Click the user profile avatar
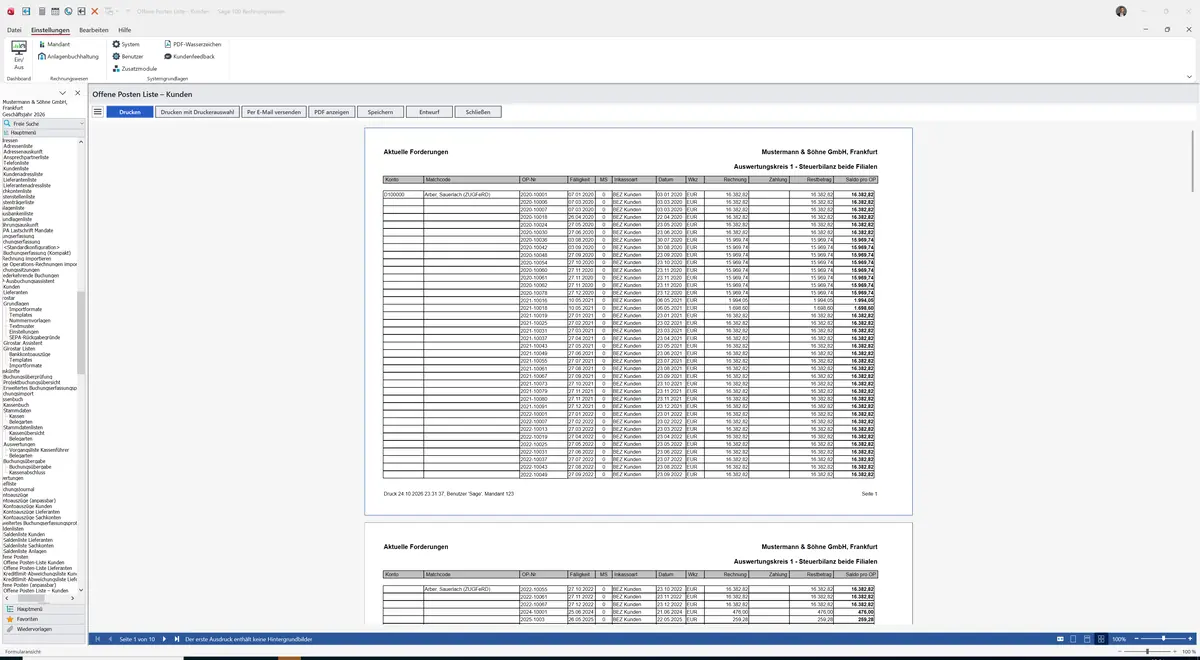The height and width of the screenshot is (660, 1200). pos(1121,10)
